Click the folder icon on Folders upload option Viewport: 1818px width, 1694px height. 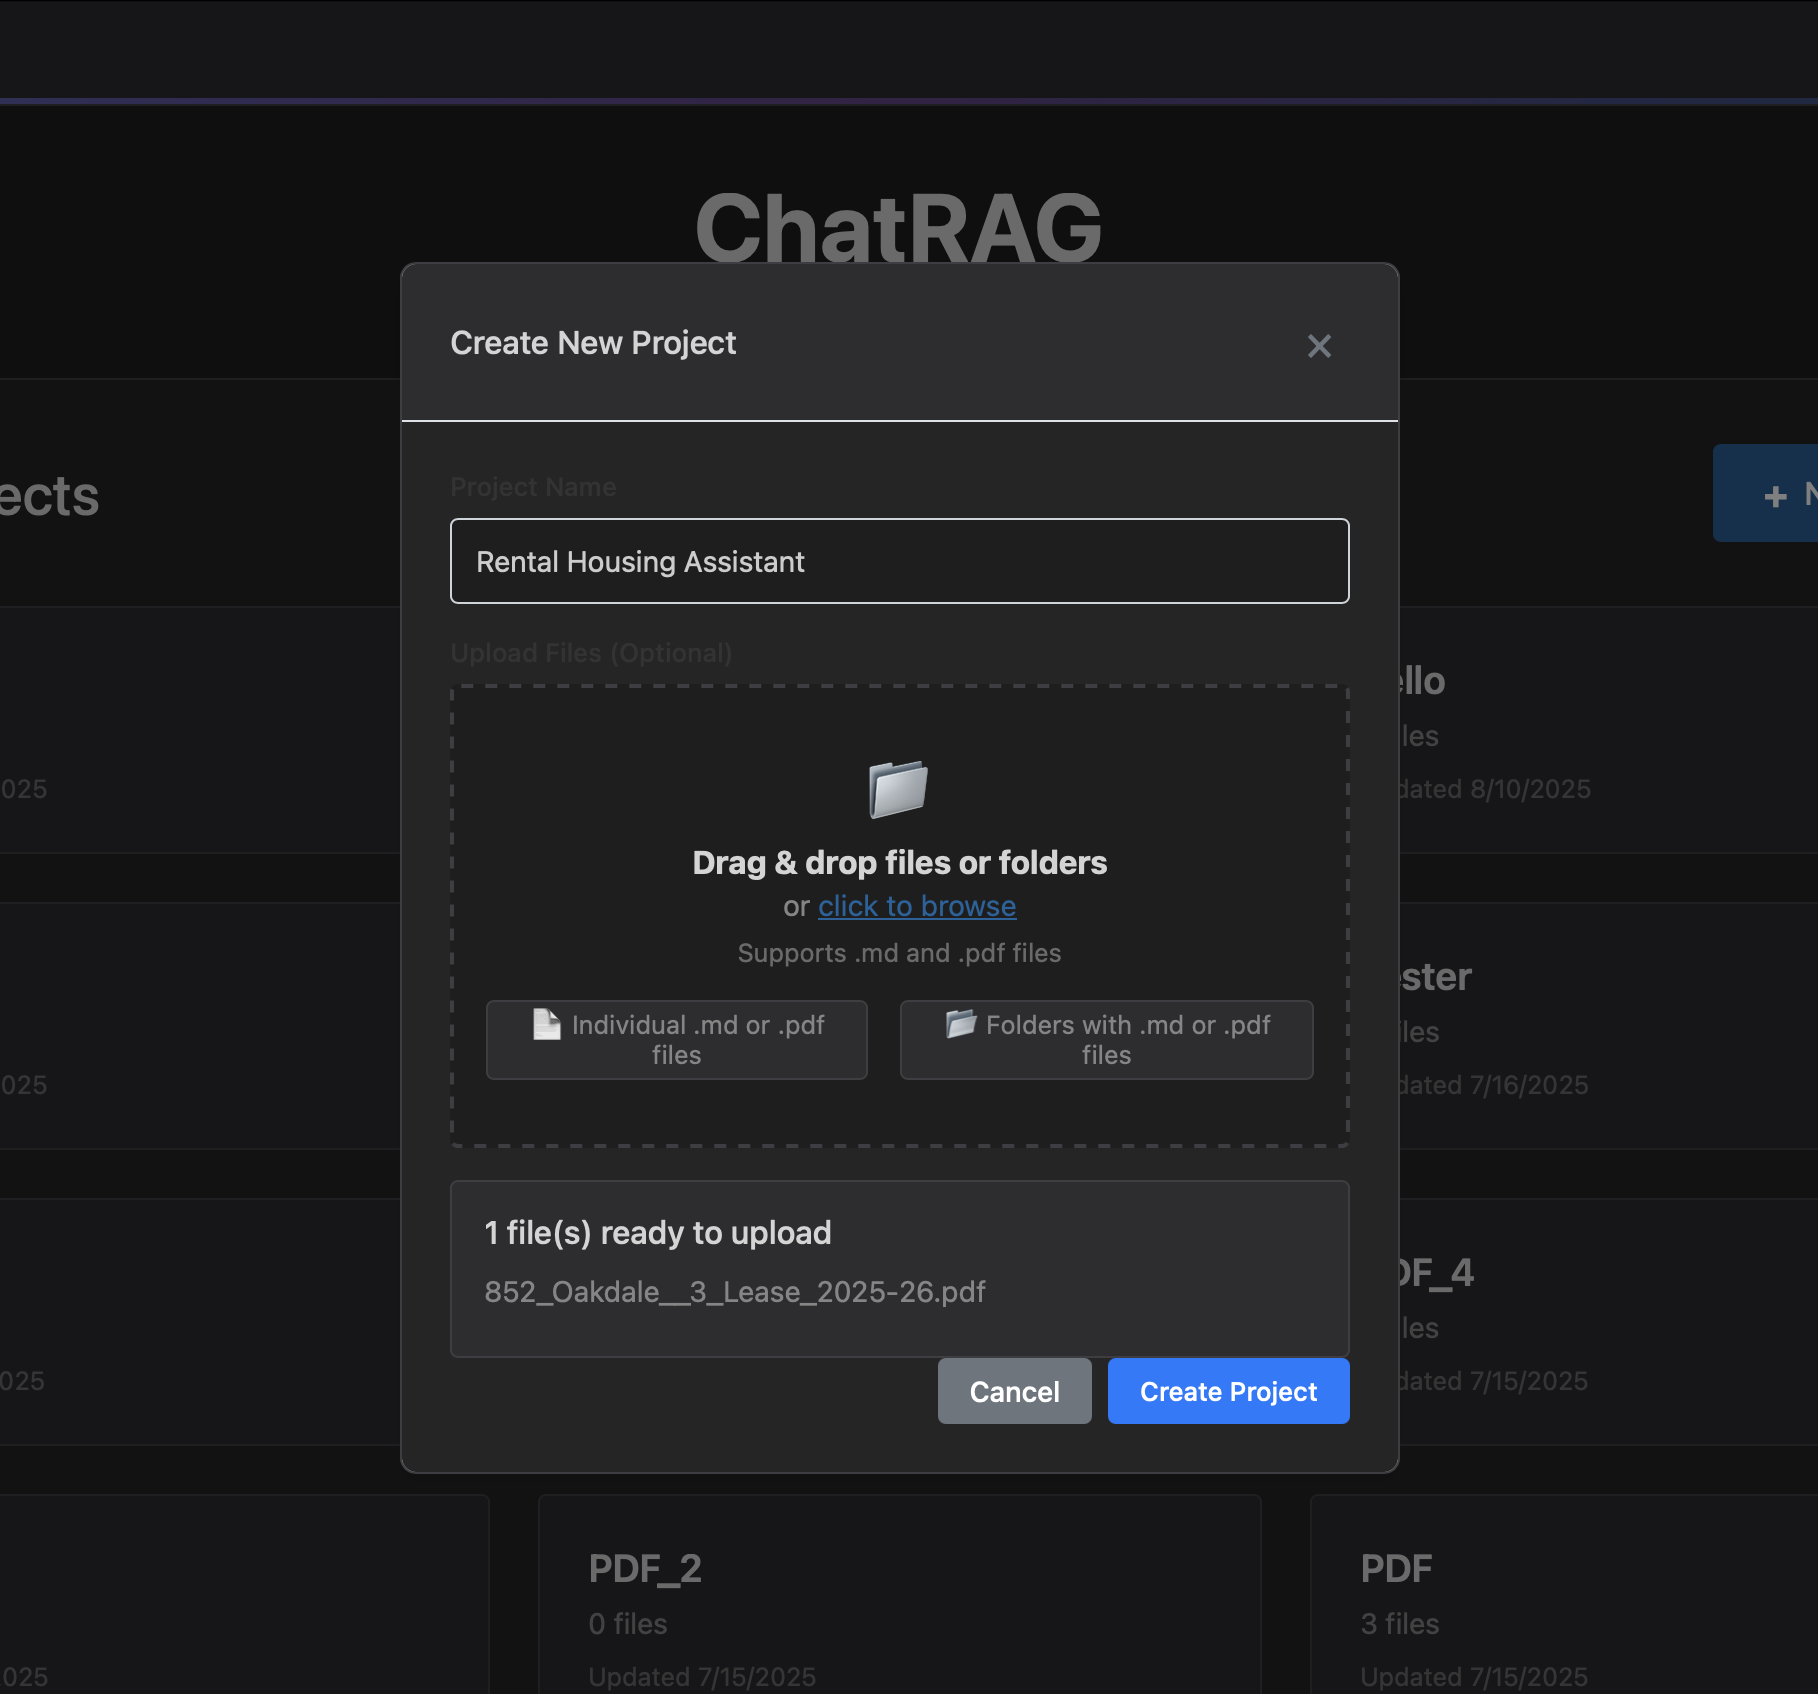click(959, 1025)
